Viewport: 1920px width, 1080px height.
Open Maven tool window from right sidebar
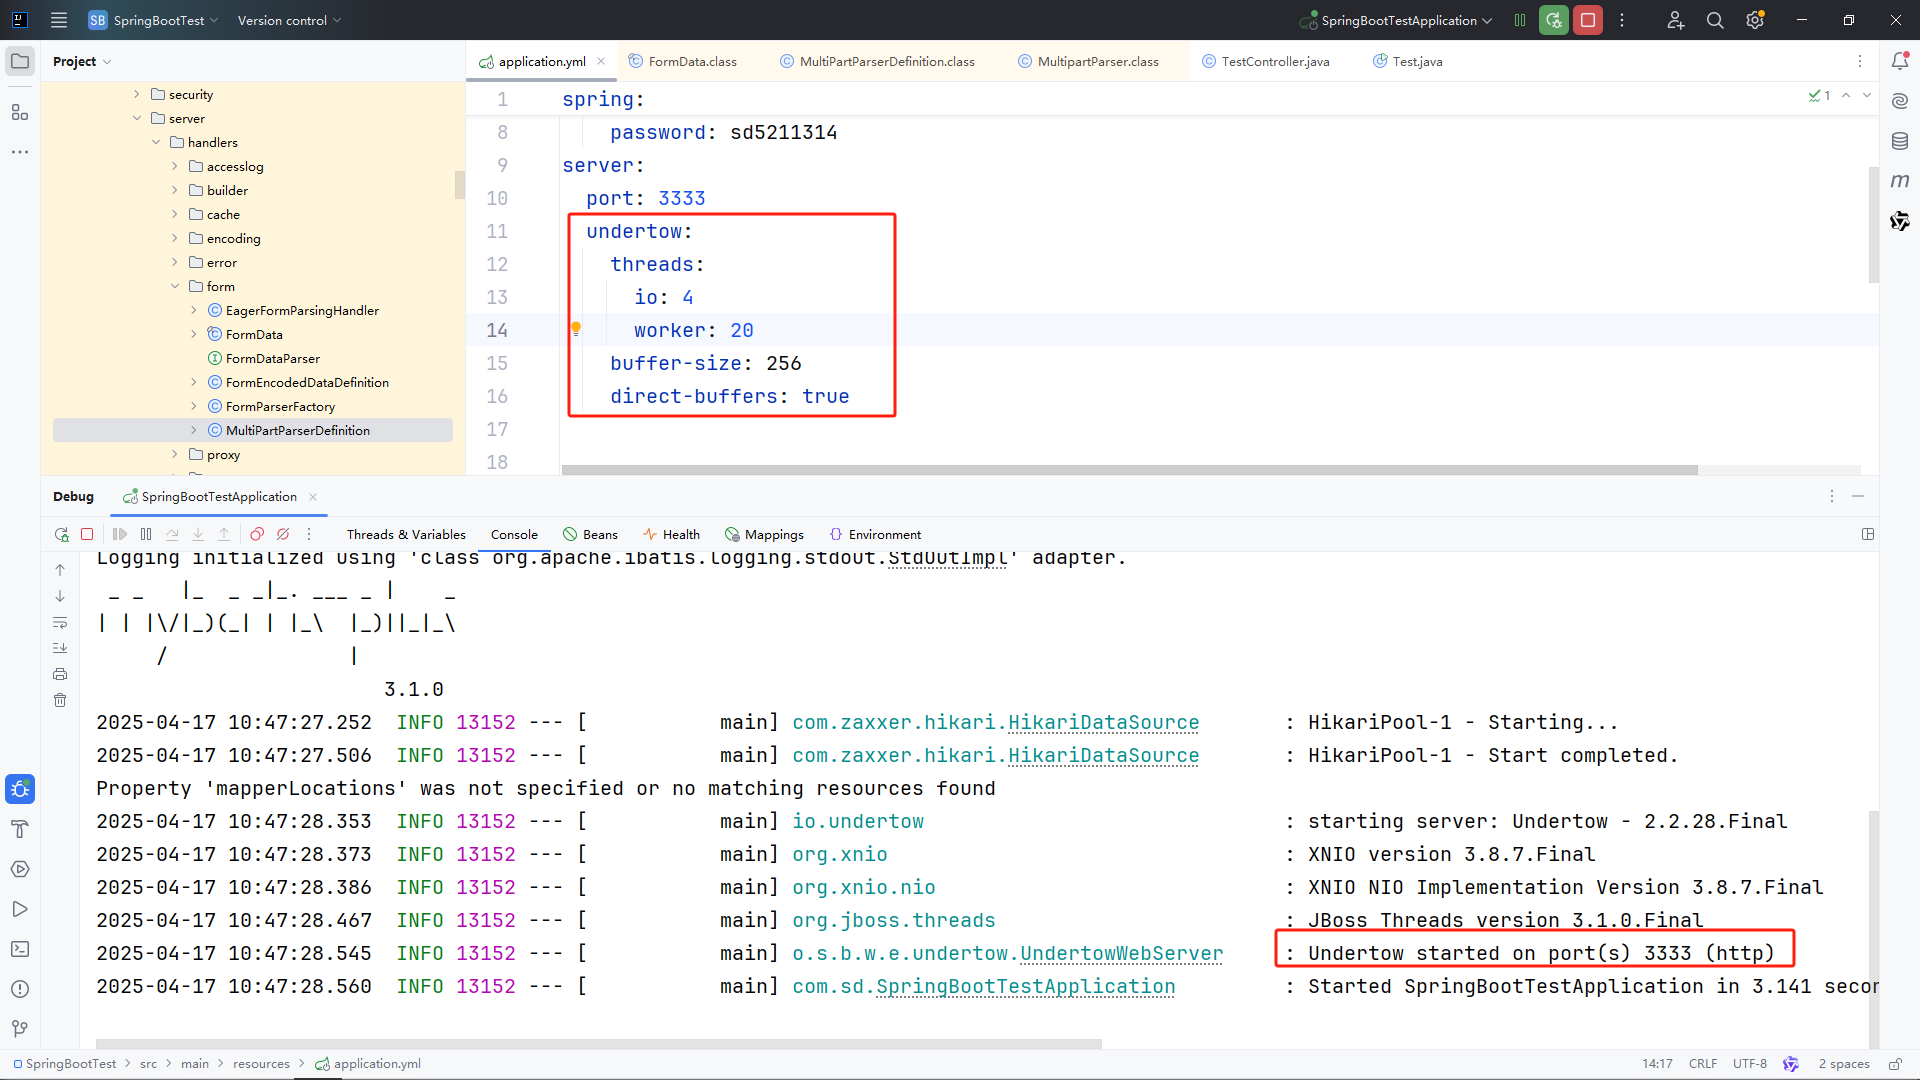(1900, 181)
